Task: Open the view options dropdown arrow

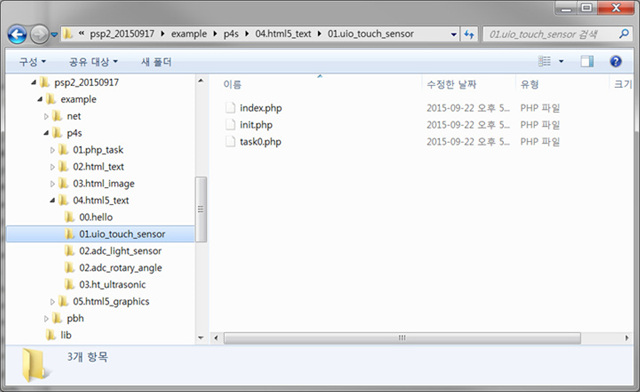Action: [561, 61]
